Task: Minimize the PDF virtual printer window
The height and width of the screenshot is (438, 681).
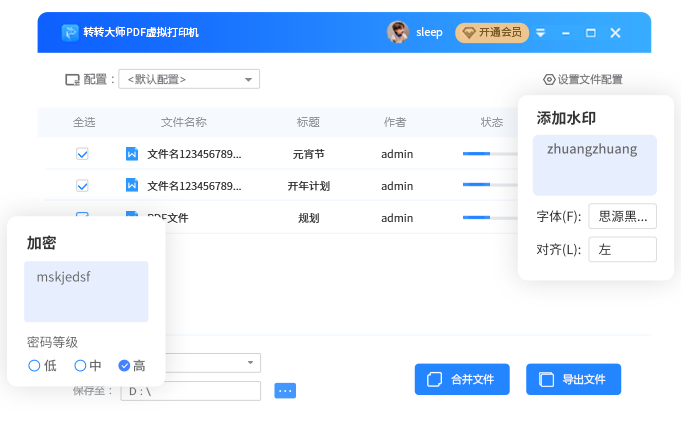Action: tap(565, 33)
